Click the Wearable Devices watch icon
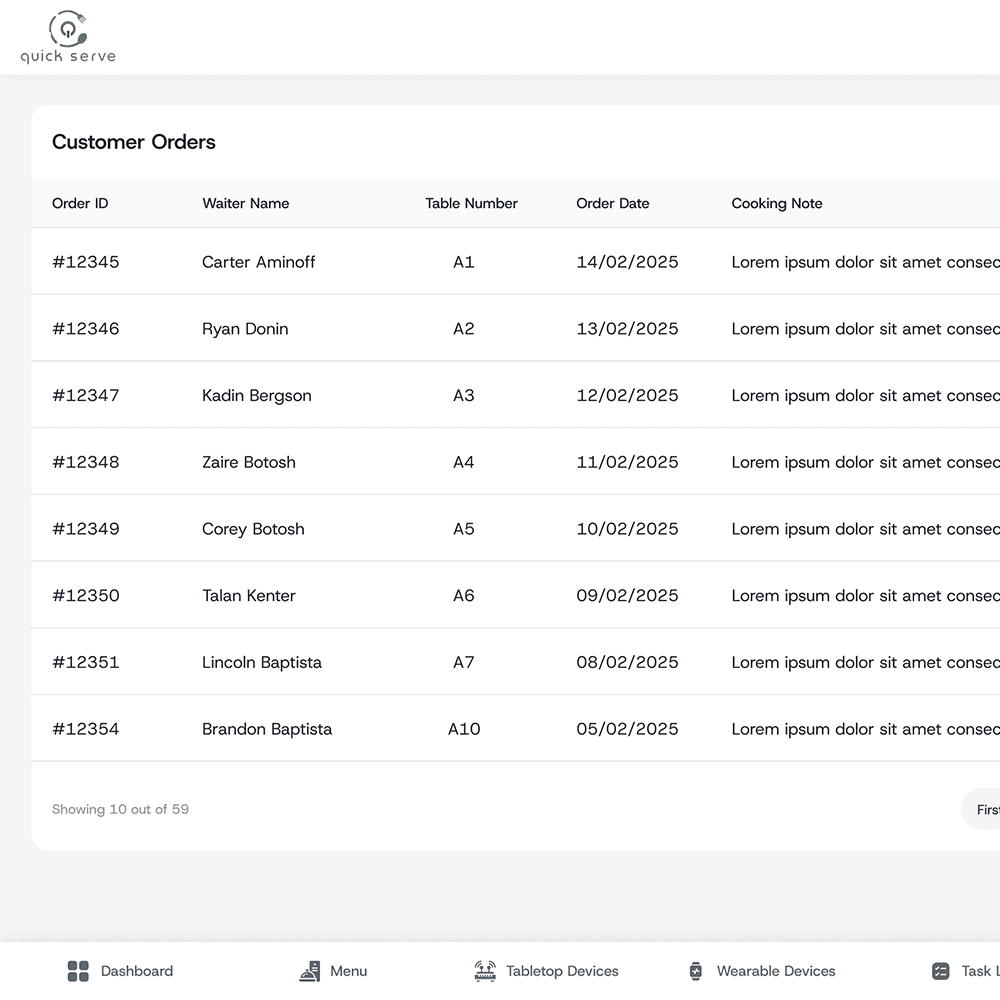The height and width of the screenshot is (1000, 1000). click(696, 971)
